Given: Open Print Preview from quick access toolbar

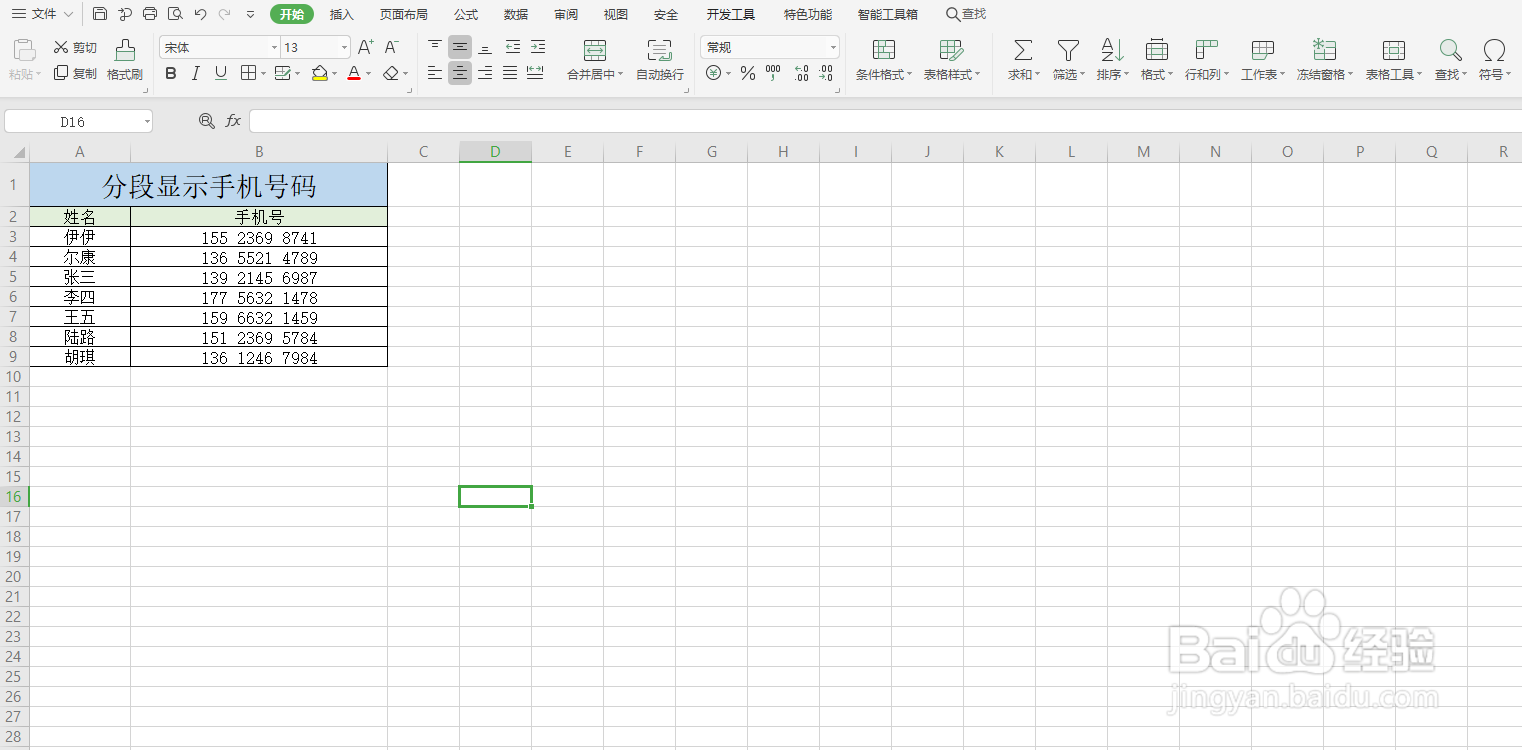Looking at the screenshot, I should pyautogui.click(x=175, y=14).
